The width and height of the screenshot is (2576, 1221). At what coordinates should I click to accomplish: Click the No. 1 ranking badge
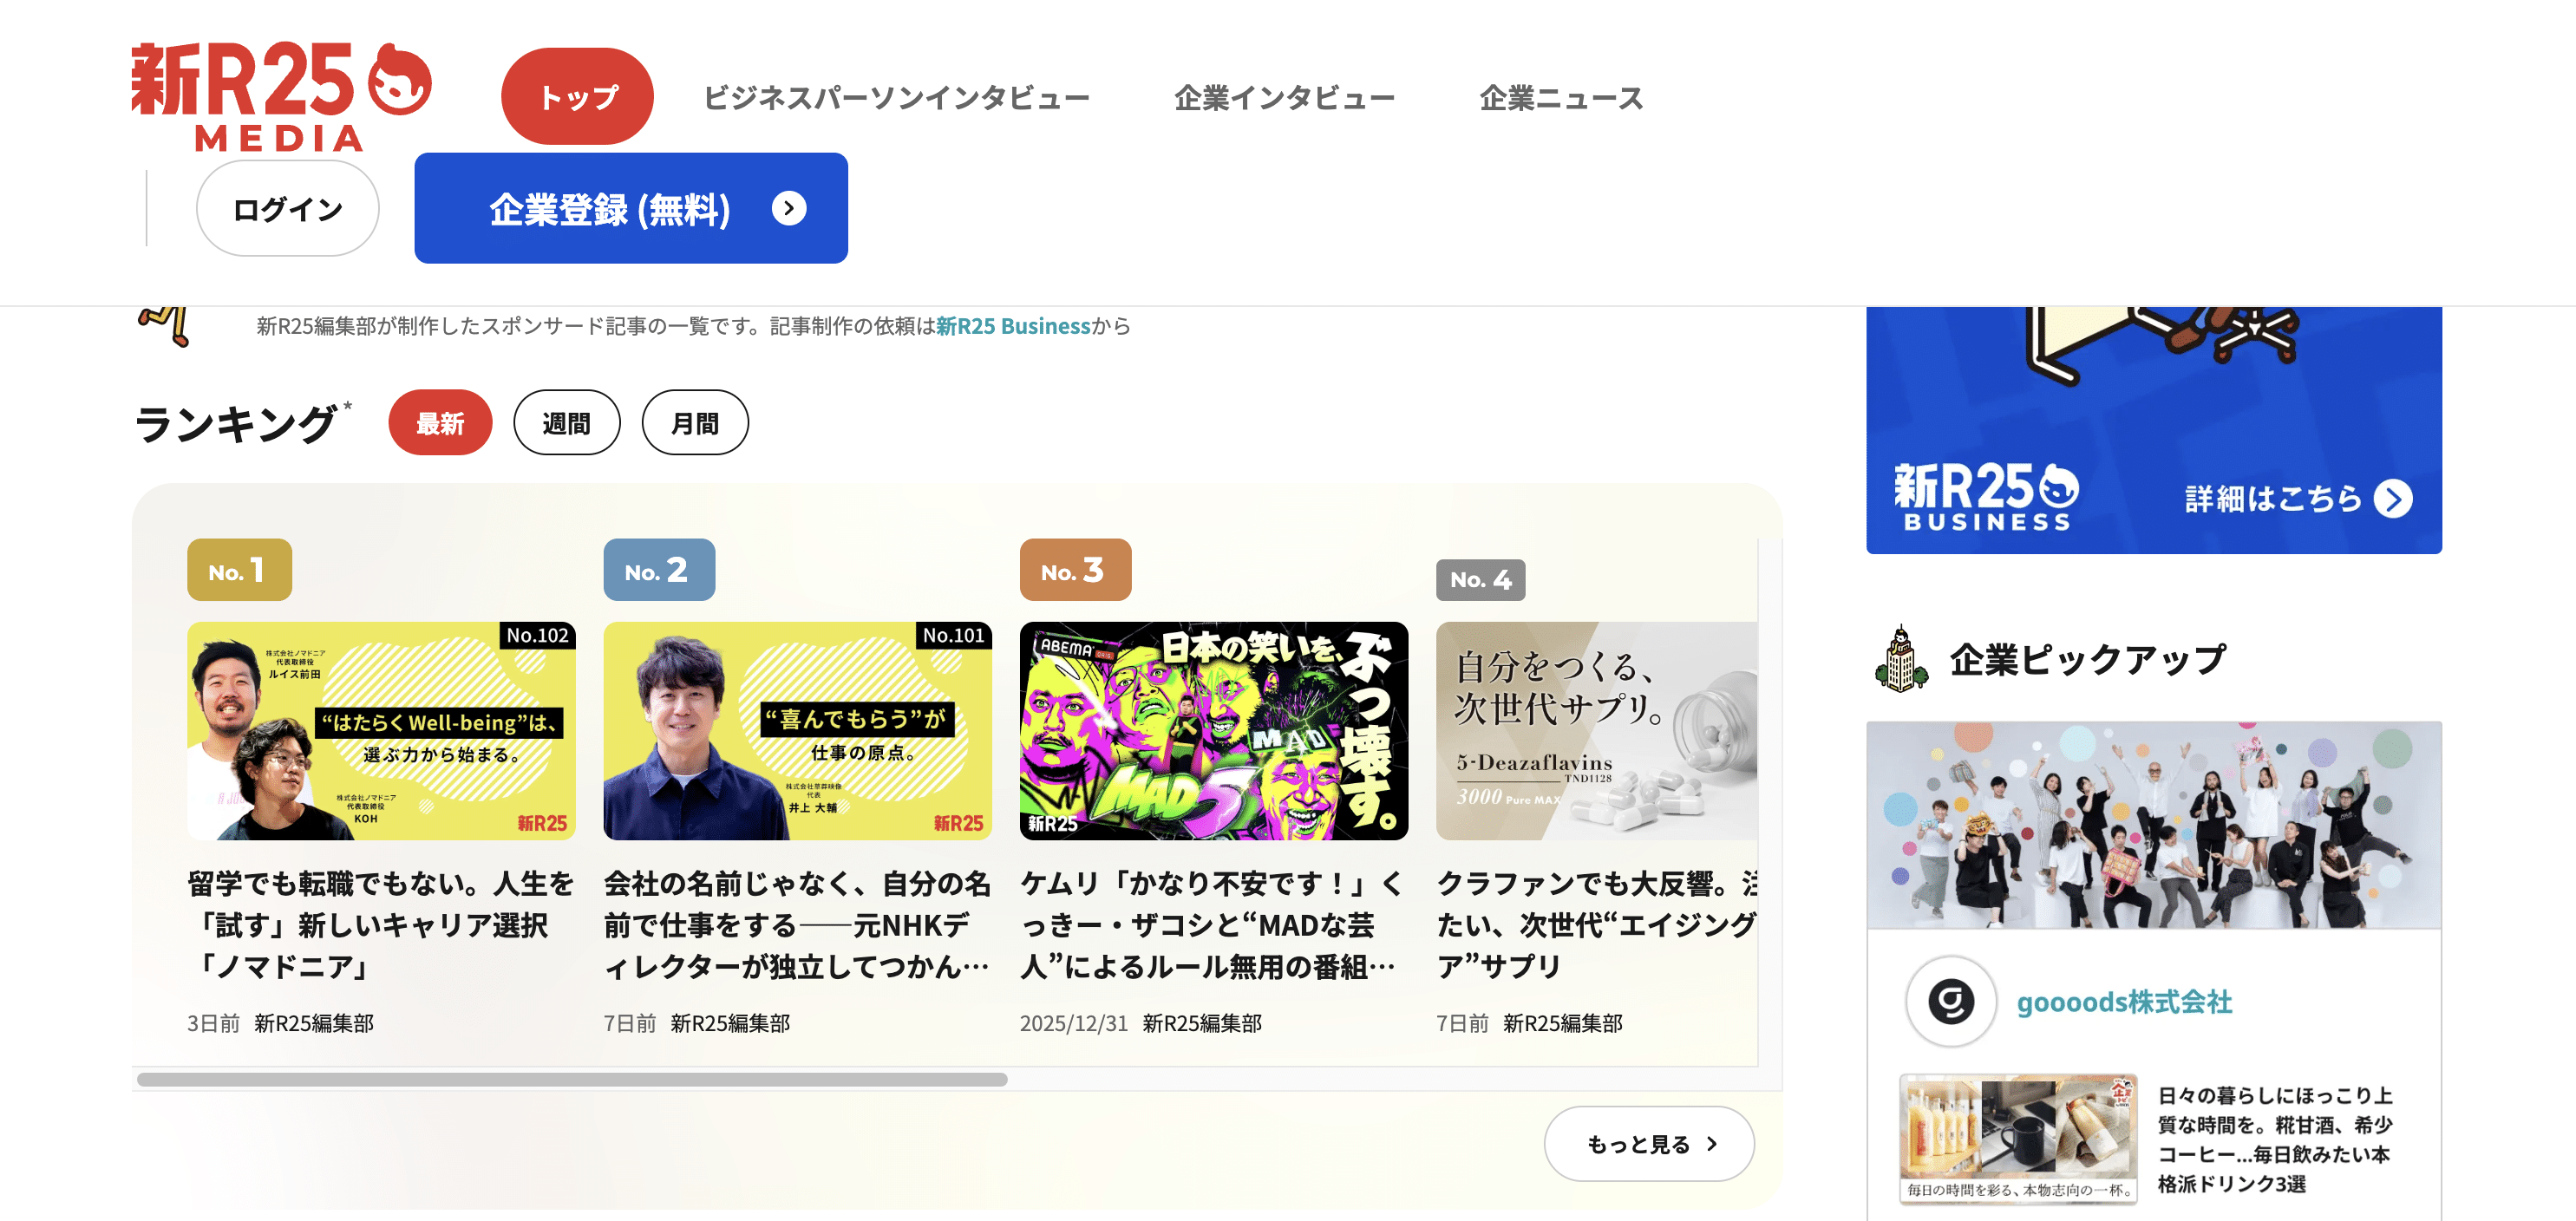[x=239, y=570]
